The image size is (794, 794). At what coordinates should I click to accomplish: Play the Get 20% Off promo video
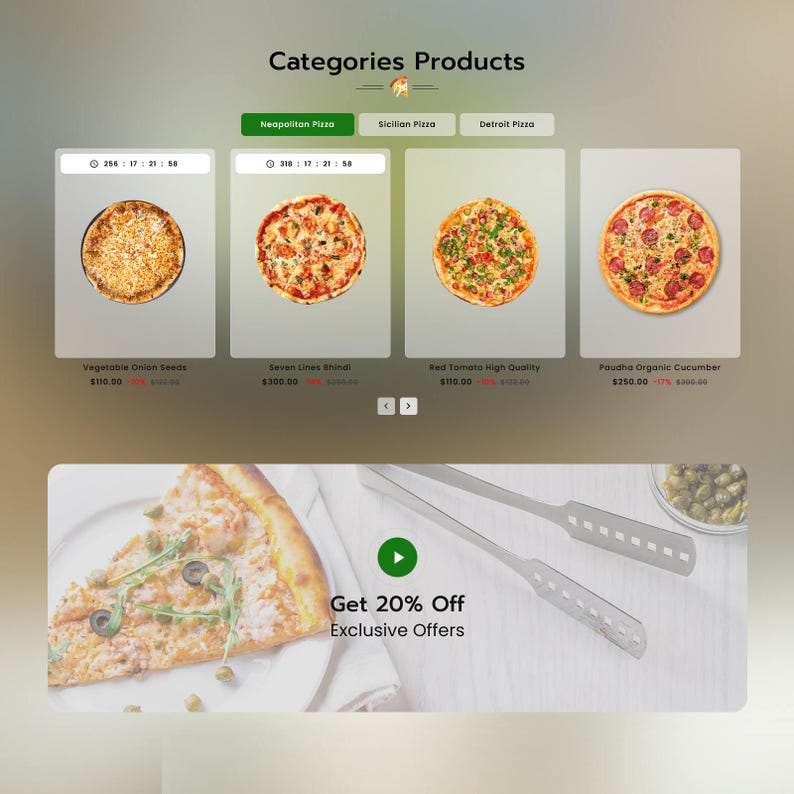coord(398,557)
